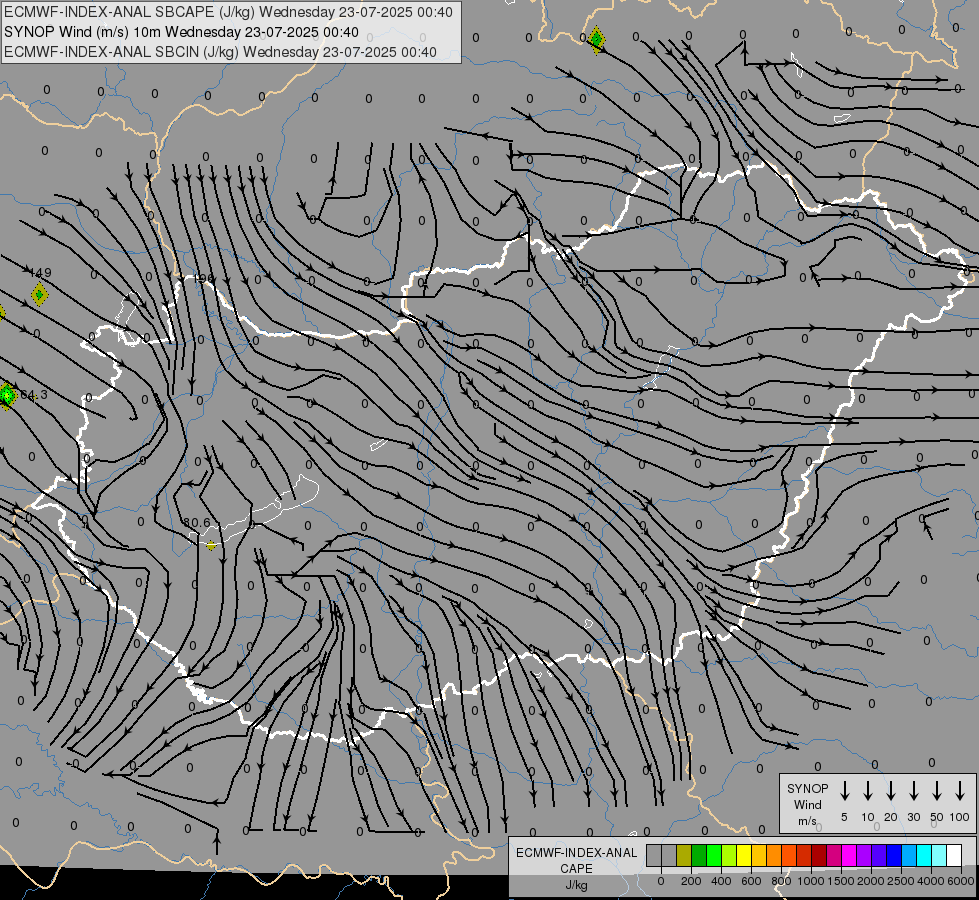Image resolution: width=979 pixels, height=900 pixels.
Task: Select the green diamond marker at the top border
Action: [x=597, y=40]
